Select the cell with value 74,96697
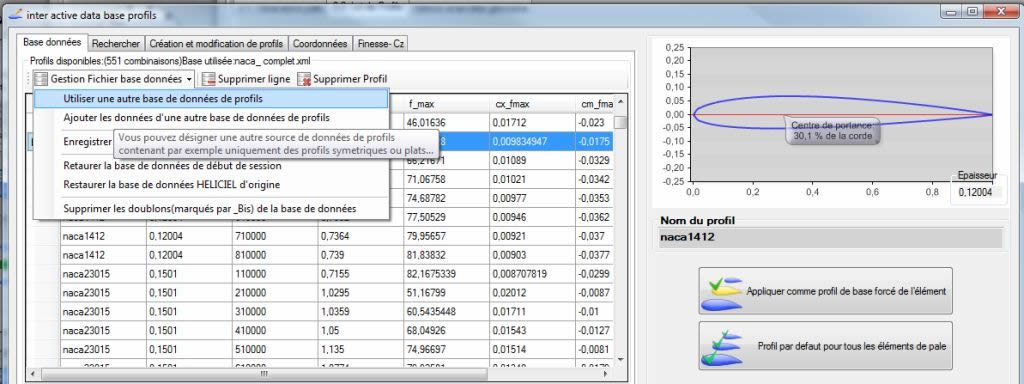The image size is (1024, 384). point(446,350)
